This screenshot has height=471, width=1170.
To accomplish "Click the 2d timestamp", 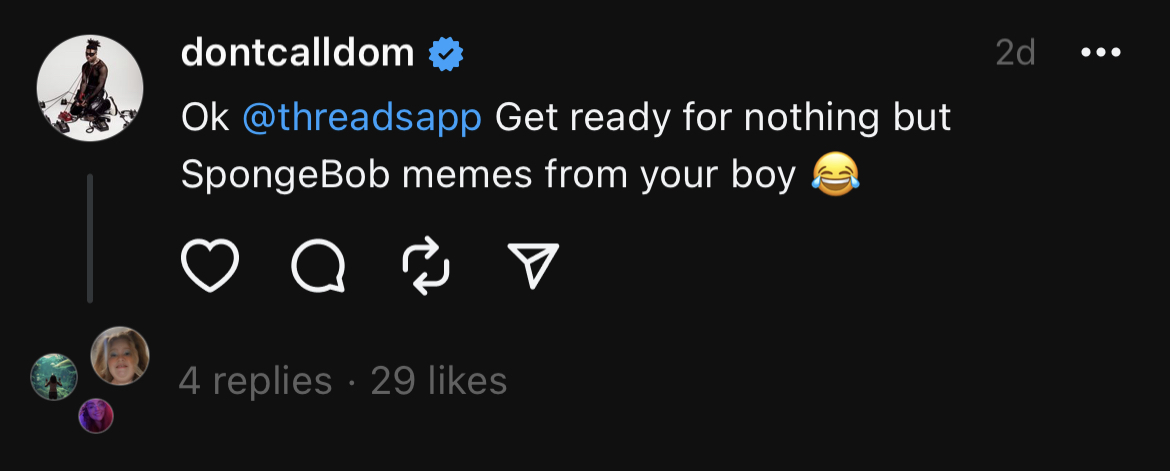I will tap(1015, 53).
